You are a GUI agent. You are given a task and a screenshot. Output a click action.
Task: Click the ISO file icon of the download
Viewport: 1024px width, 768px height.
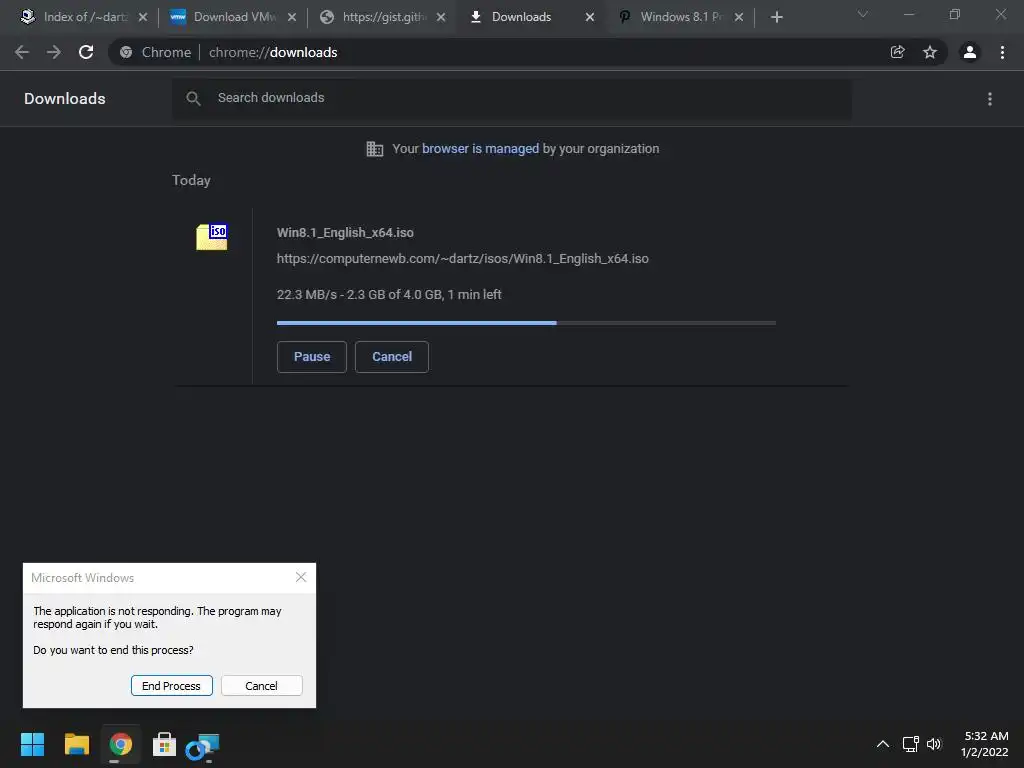[212, 236]
